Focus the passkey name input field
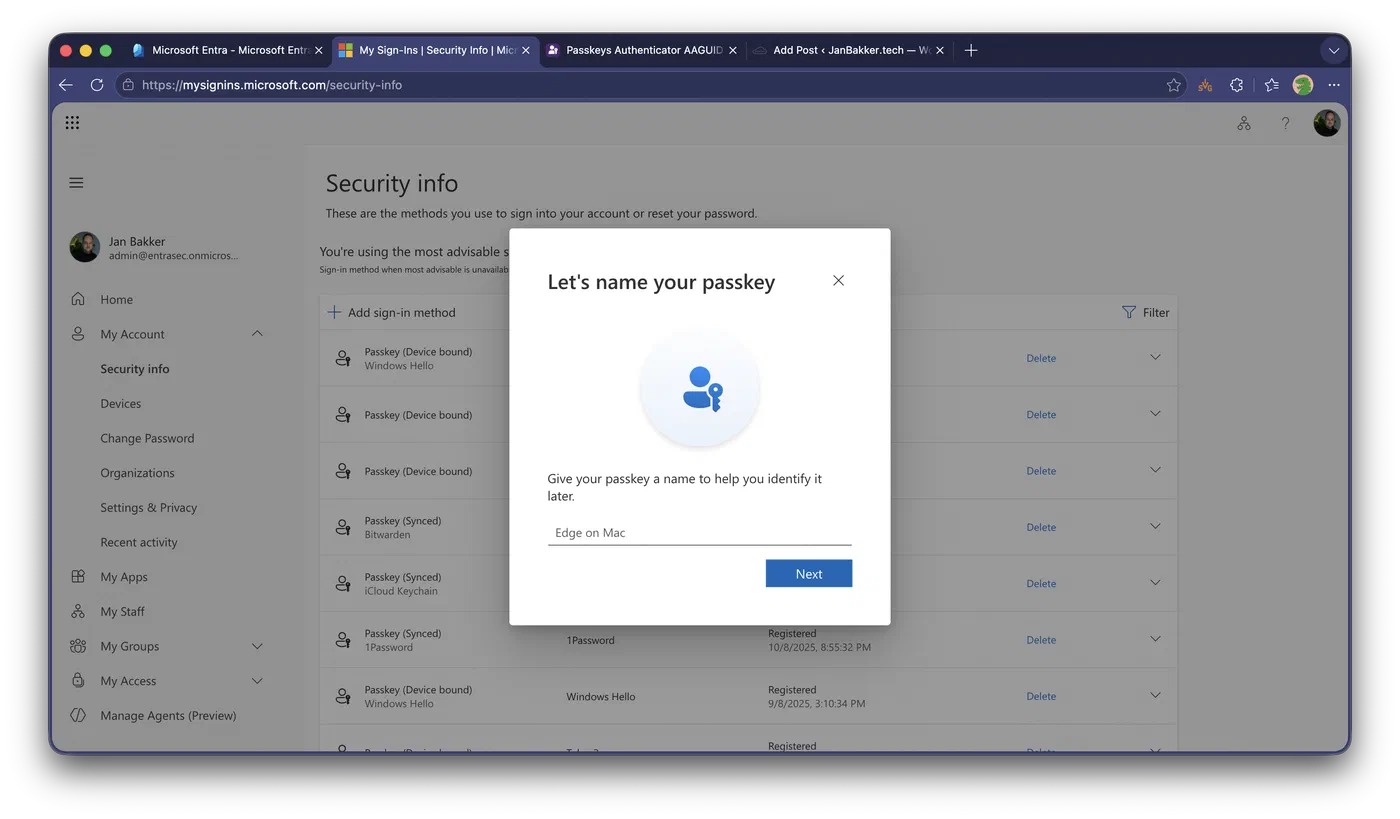This screenshot has width=1400, height=819. click(x=699, y=533)
